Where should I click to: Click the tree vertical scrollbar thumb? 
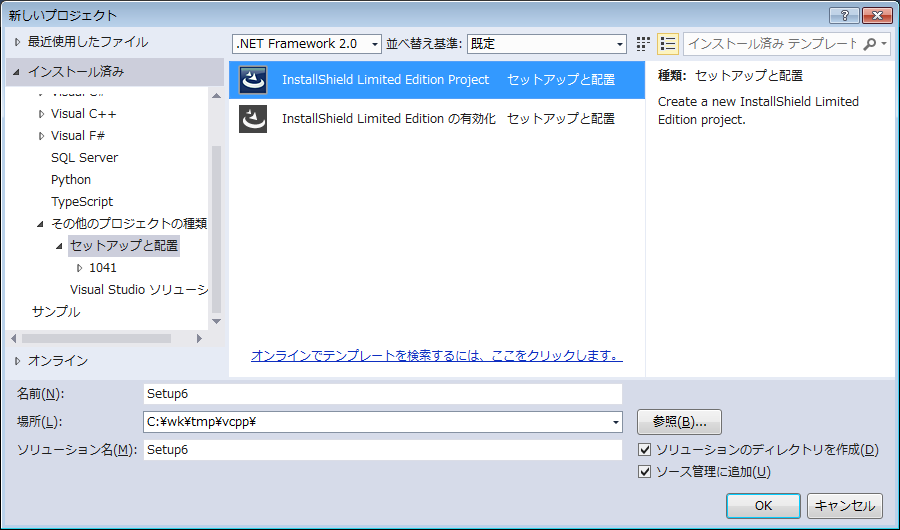[x=216, y=229]
